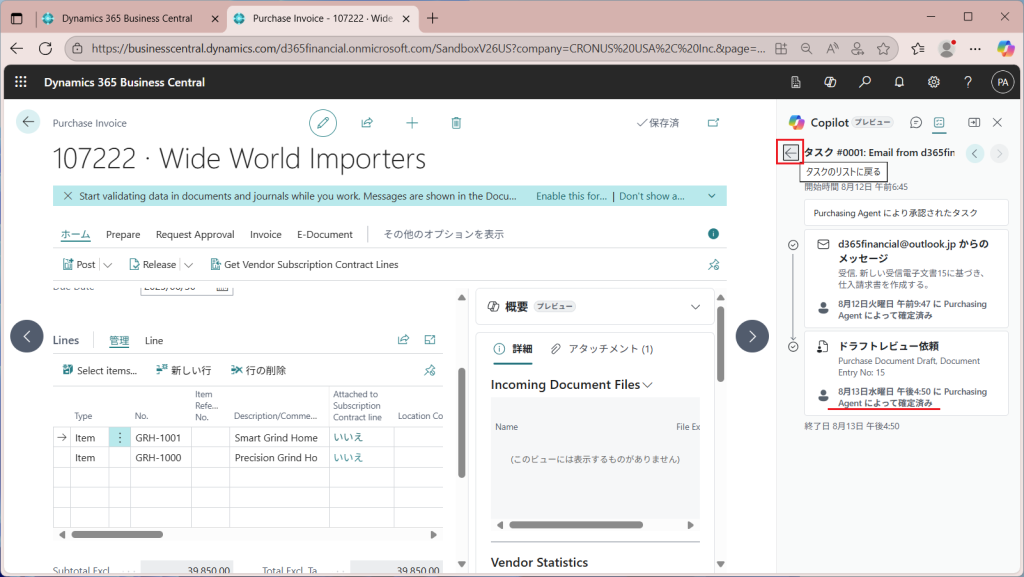Click the Incoming Document Files horizontal scrollbar

pyautogui.click(x=576, y=525)
